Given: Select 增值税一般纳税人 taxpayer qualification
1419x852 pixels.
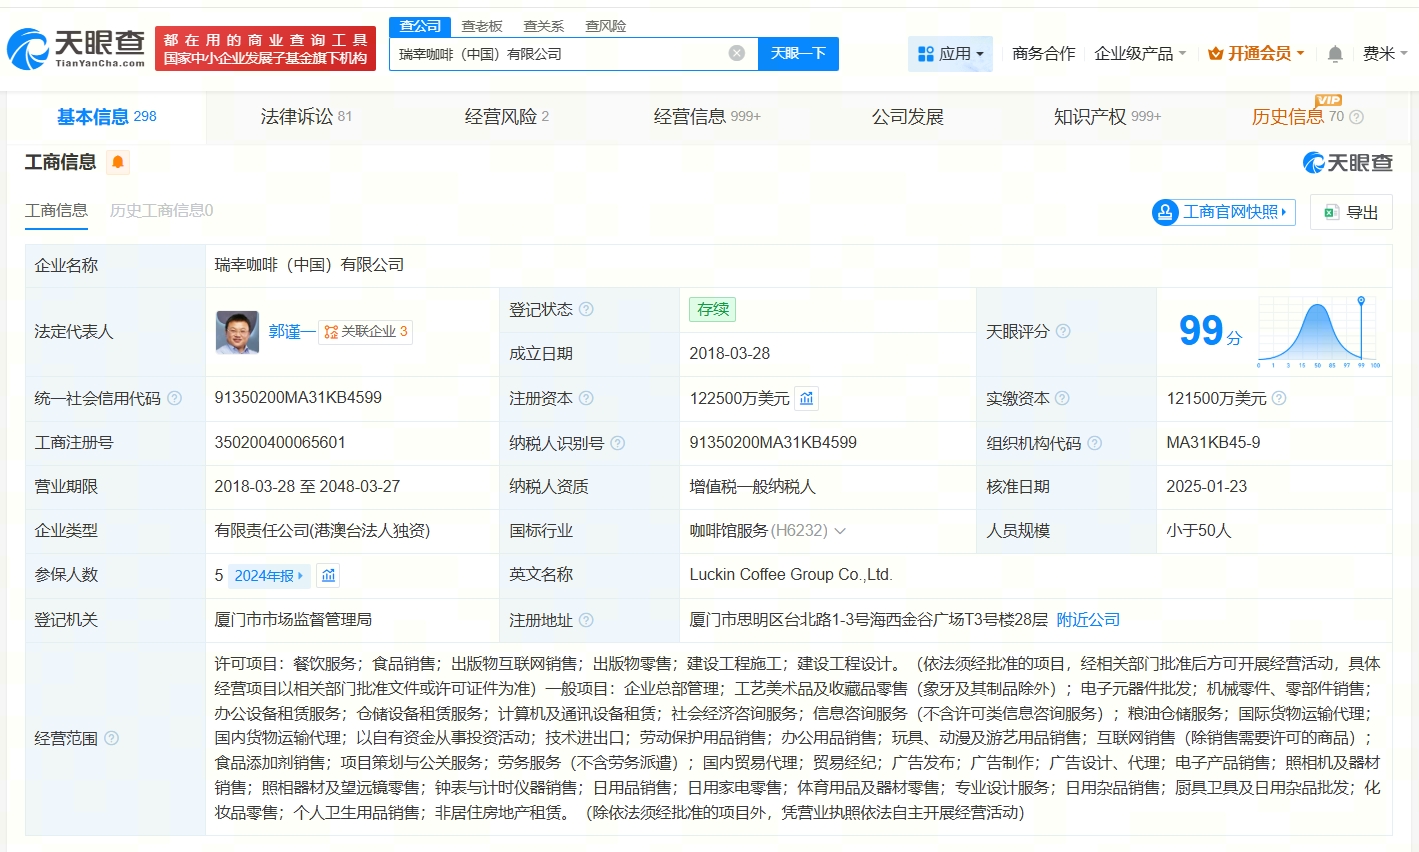Looking at the screenshot, I should tap(752, 487).
